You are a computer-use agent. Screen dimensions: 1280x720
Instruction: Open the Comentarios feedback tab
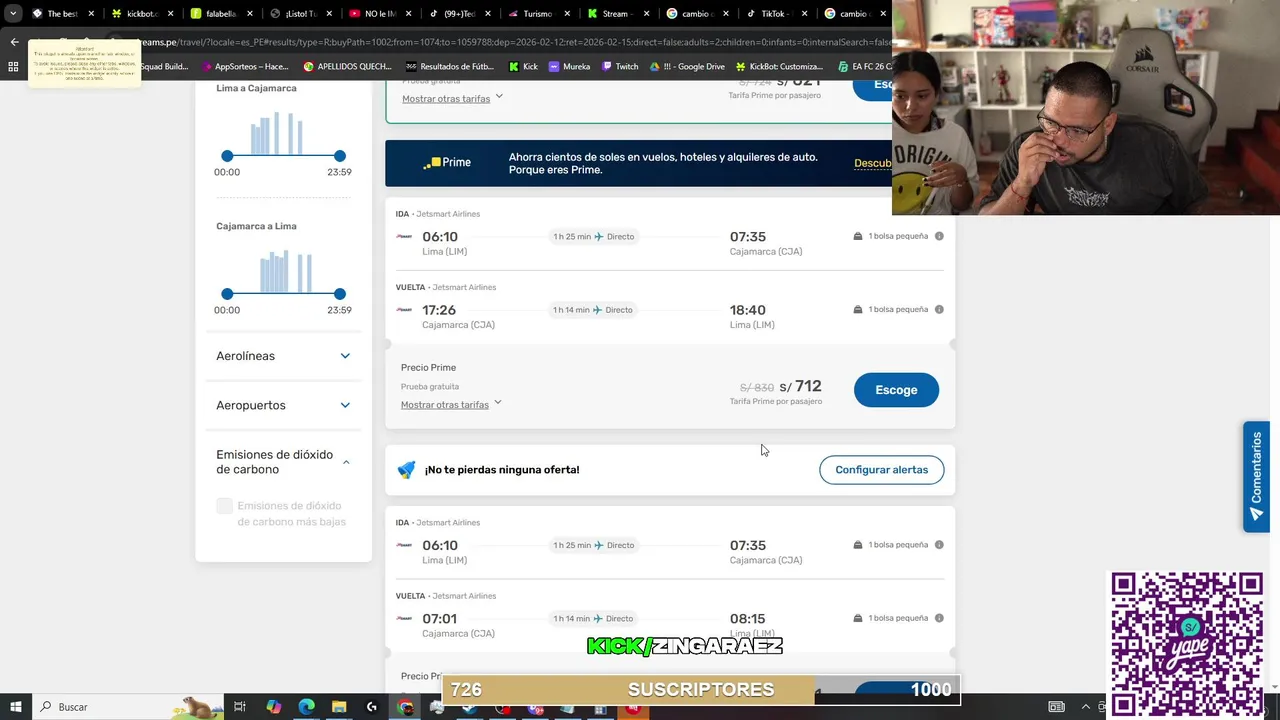1256,477
